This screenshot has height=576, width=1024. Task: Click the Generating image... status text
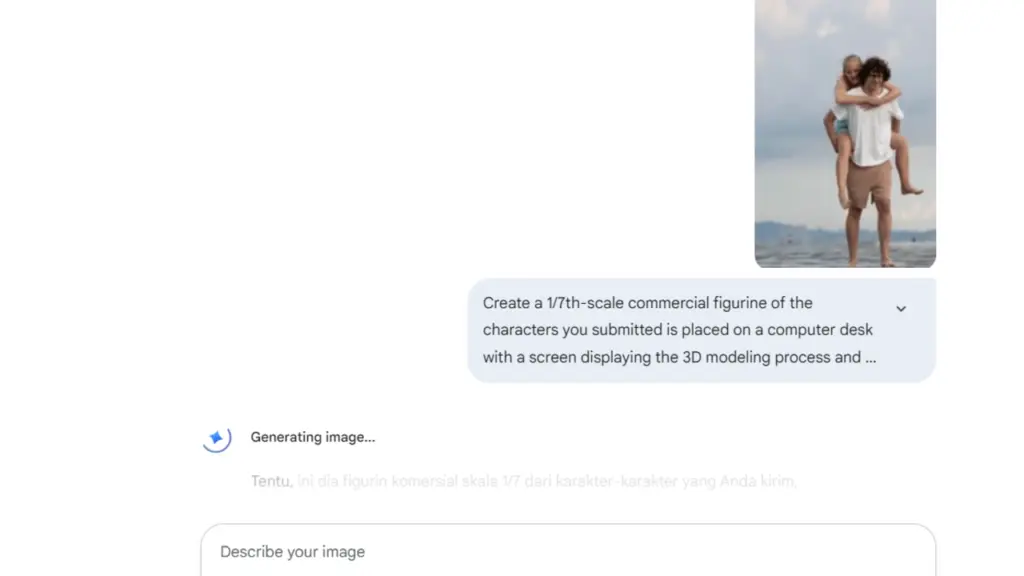point(313,437)
